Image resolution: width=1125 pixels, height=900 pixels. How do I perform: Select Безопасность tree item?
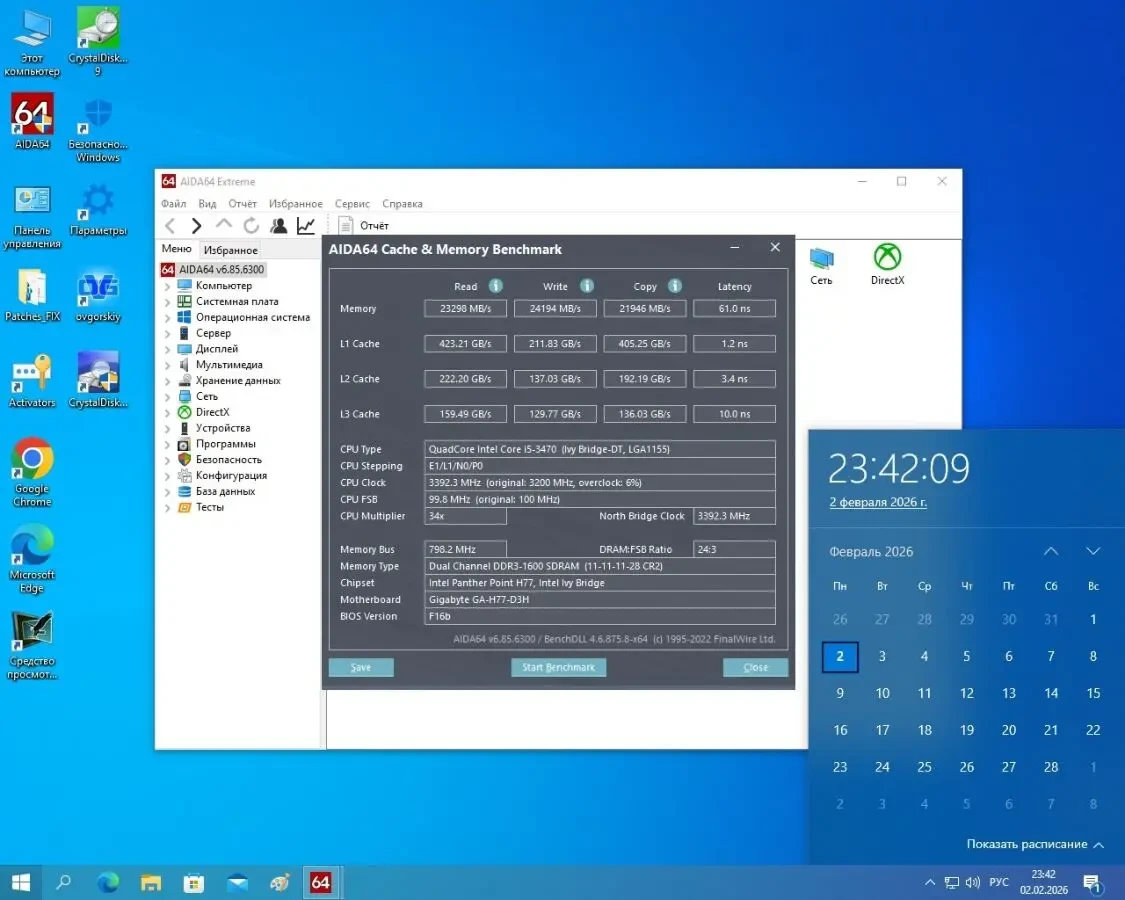(229, 459)
